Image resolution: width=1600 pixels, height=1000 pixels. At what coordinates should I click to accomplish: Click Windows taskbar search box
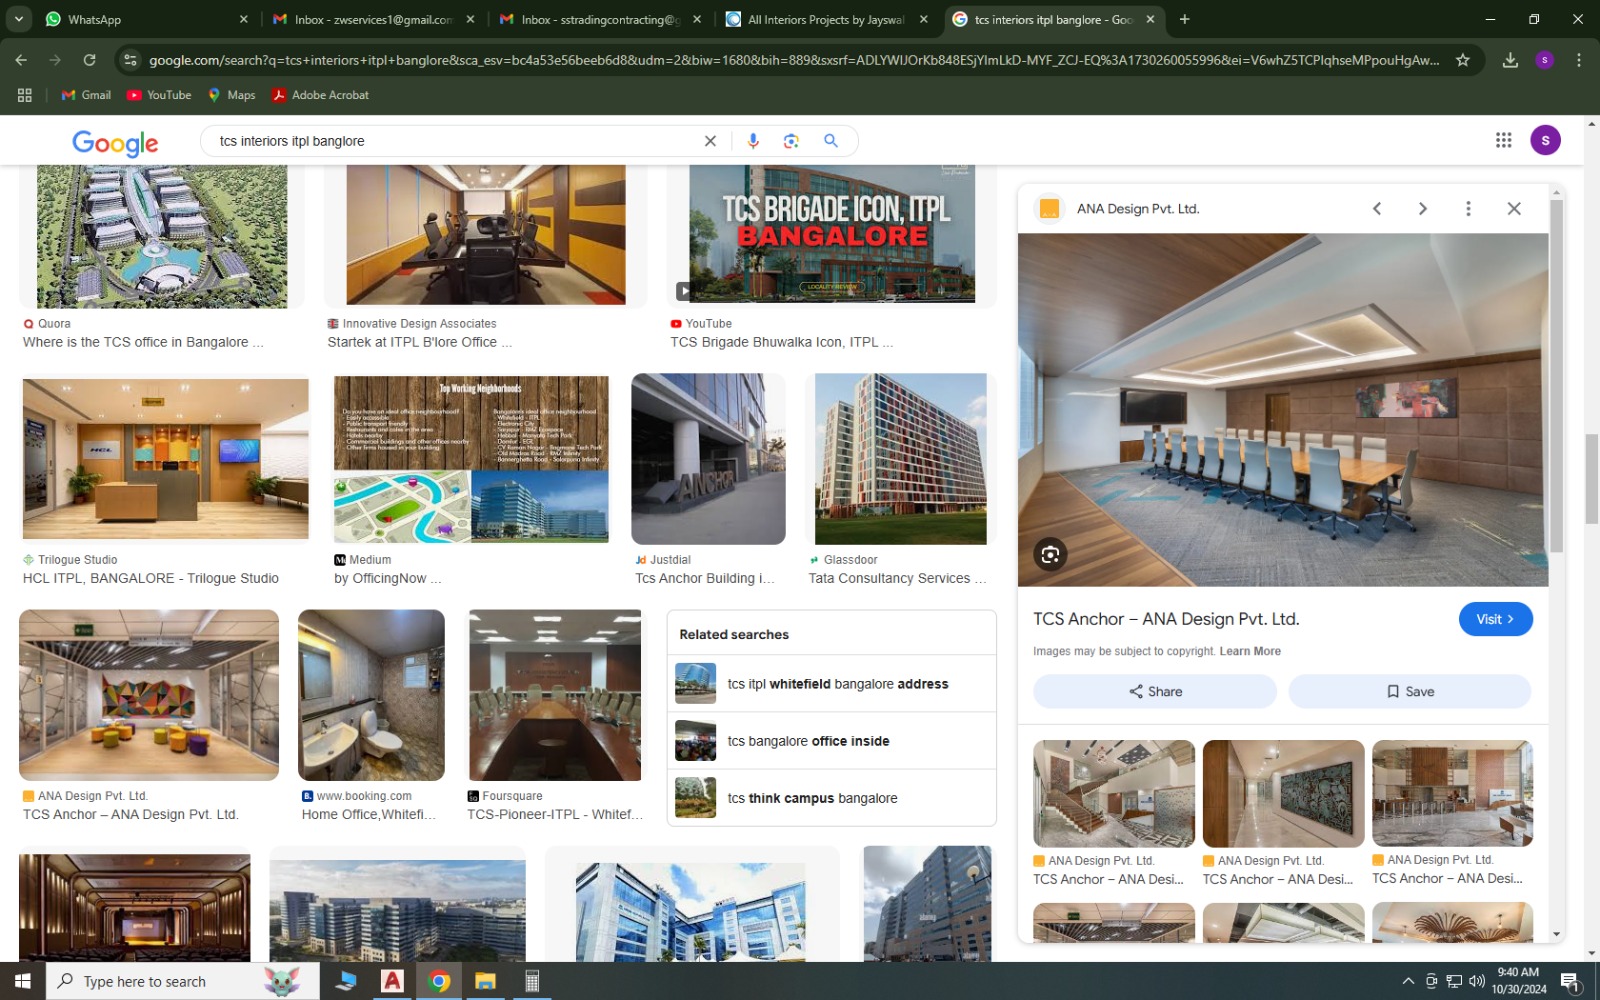pos(183,981)
